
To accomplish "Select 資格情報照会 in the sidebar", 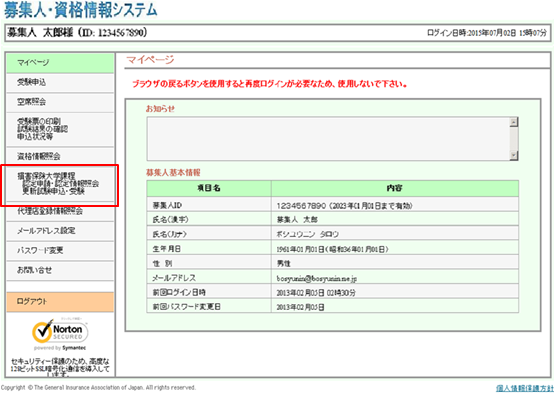I will 60,156.
